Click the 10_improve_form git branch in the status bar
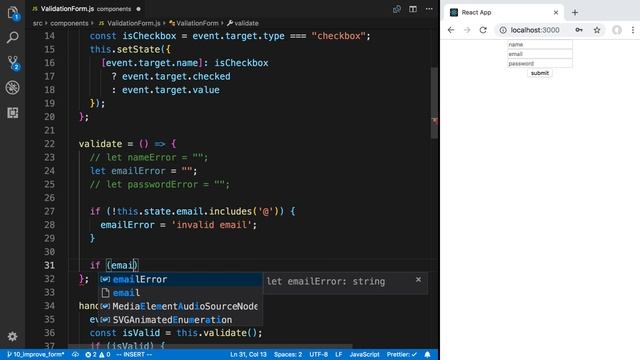 36,354
